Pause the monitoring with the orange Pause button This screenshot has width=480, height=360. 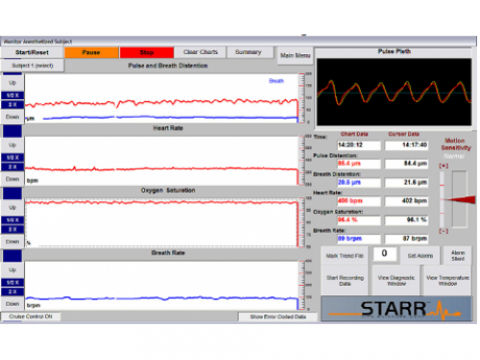tap(91, 52)
